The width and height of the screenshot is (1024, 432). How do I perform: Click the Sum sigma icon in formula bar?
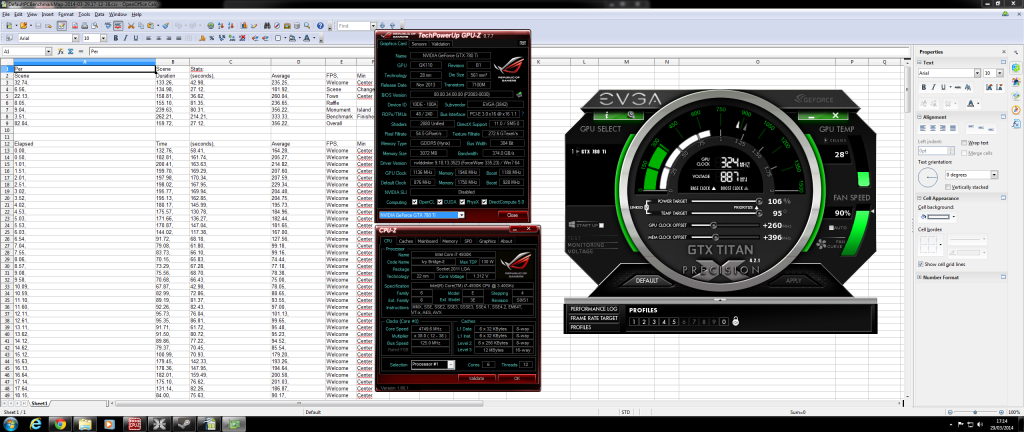tap(71, 51)
